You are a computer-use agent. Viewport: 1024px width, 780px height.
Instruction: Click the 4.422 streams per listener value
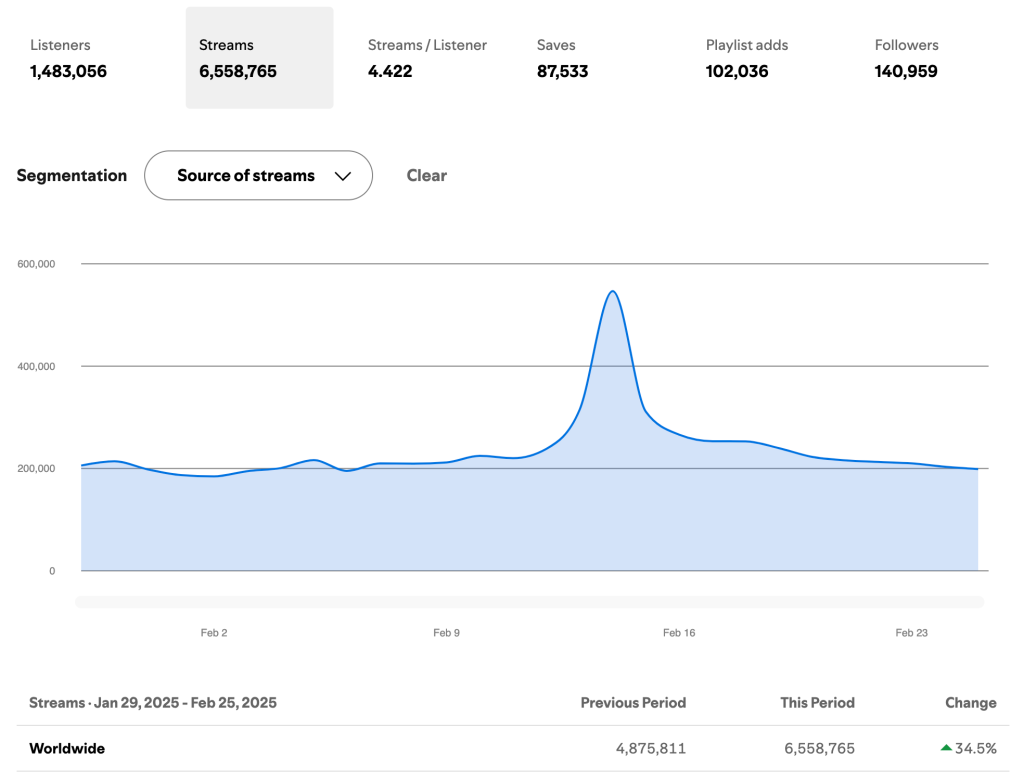390,71
